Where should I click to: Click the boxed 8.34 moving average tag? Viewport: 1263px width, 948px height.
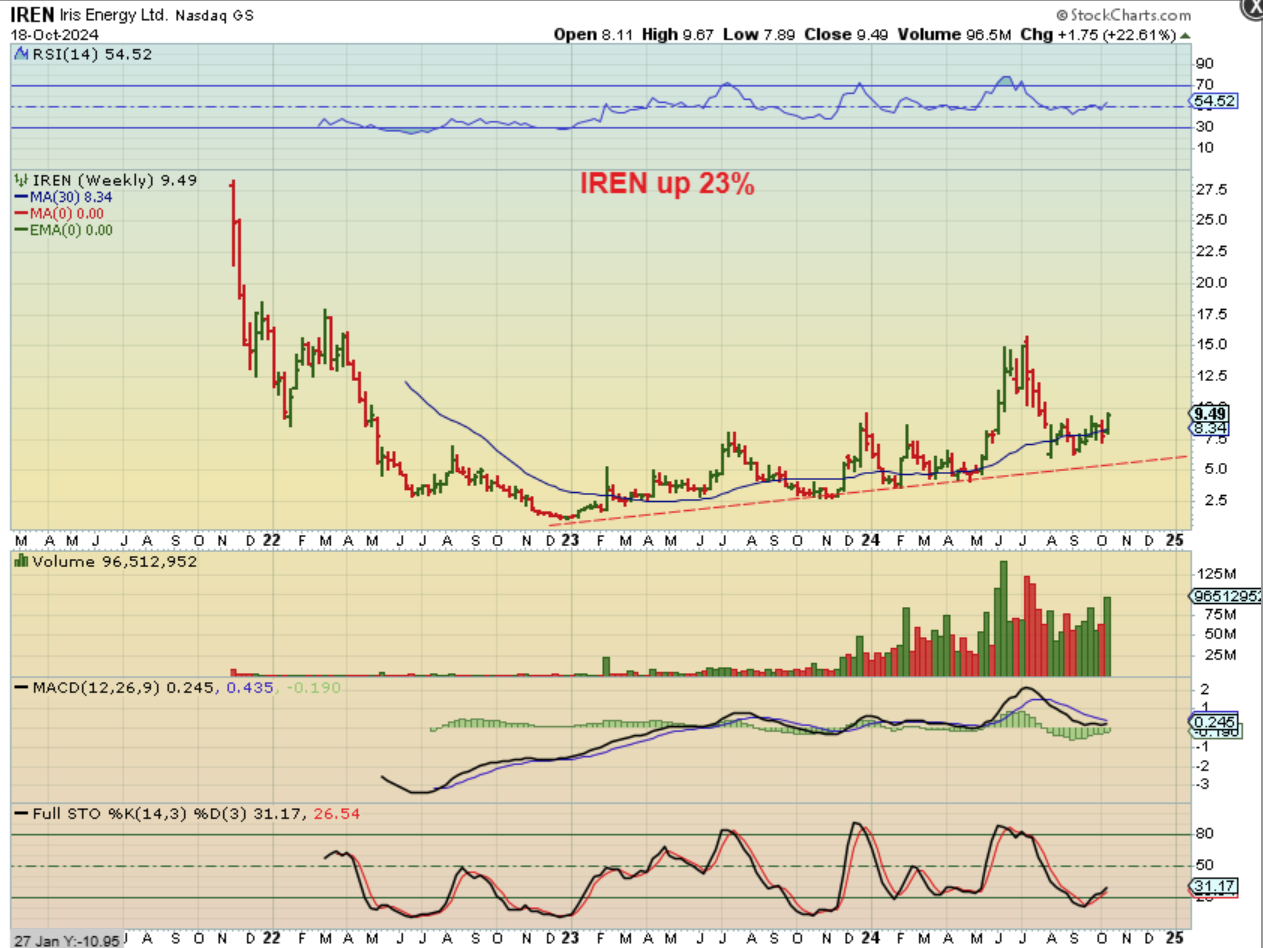pyautogui.click(x=1209, y=427)
